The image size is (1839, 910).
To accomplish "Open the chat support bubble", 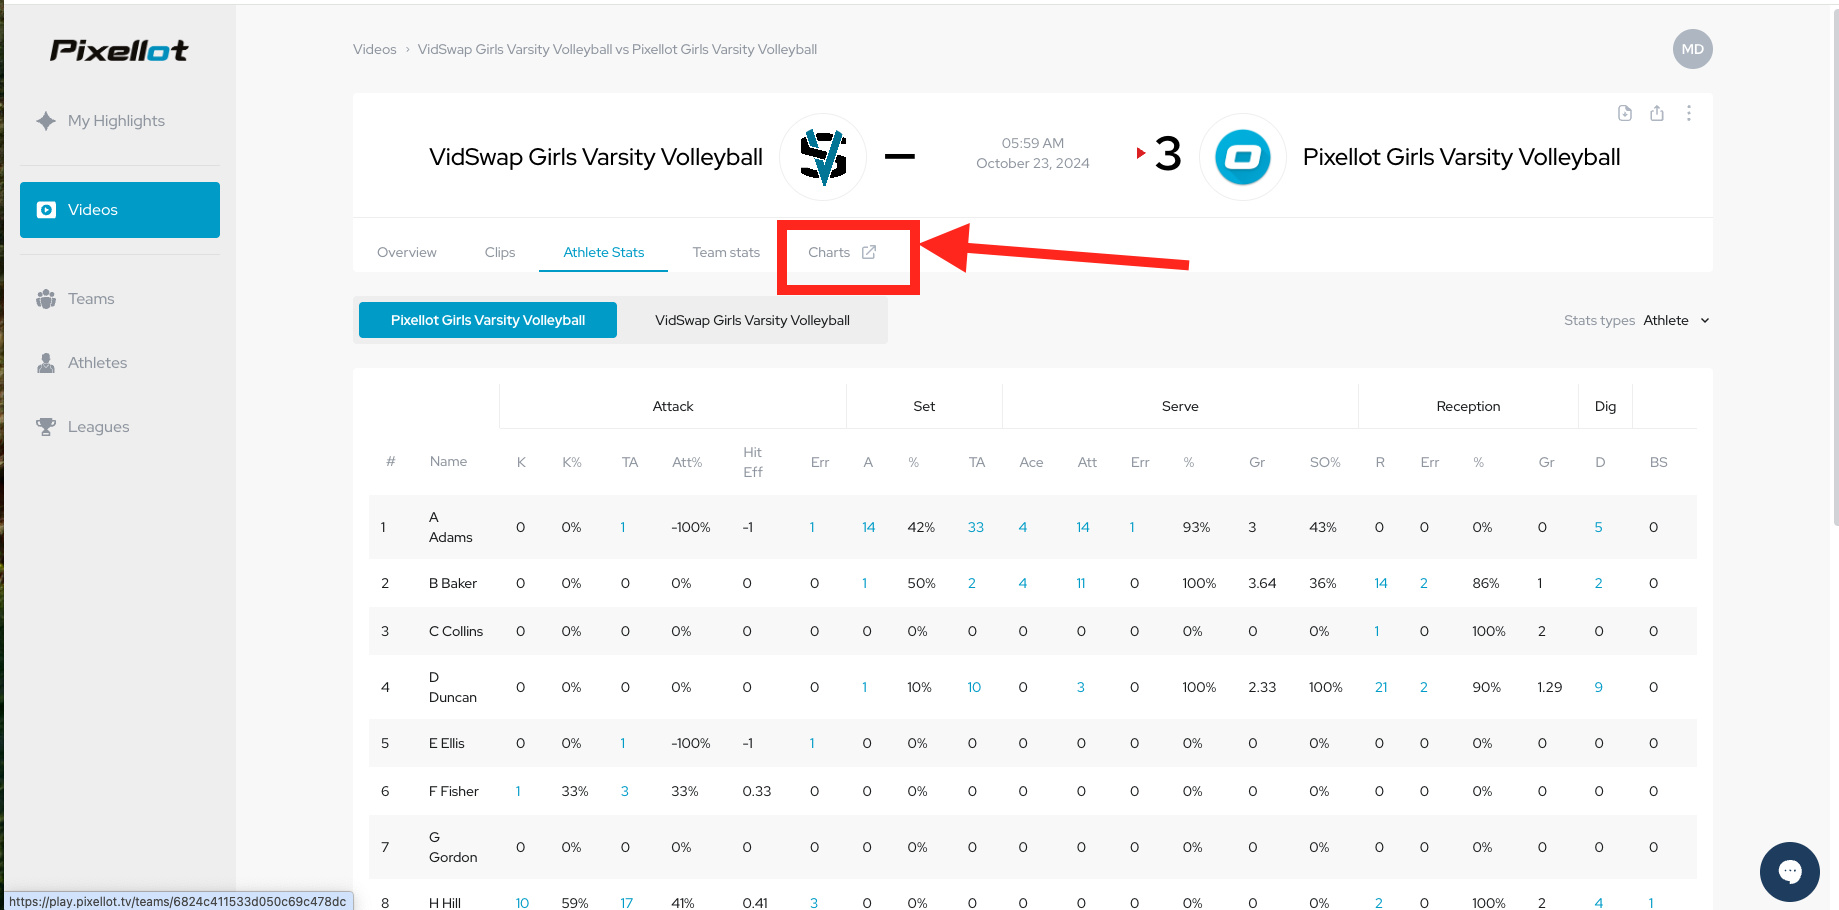I will (1790, 872).
